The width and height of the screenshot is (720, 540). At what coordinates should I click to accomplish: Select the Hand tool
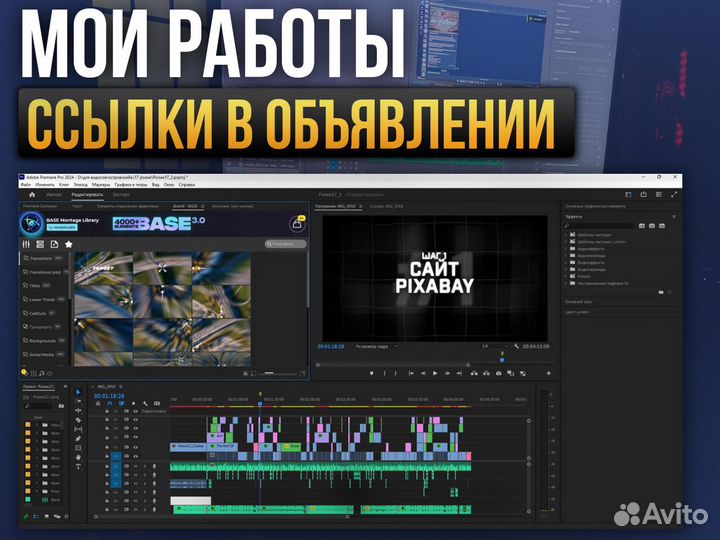point(78,457)
